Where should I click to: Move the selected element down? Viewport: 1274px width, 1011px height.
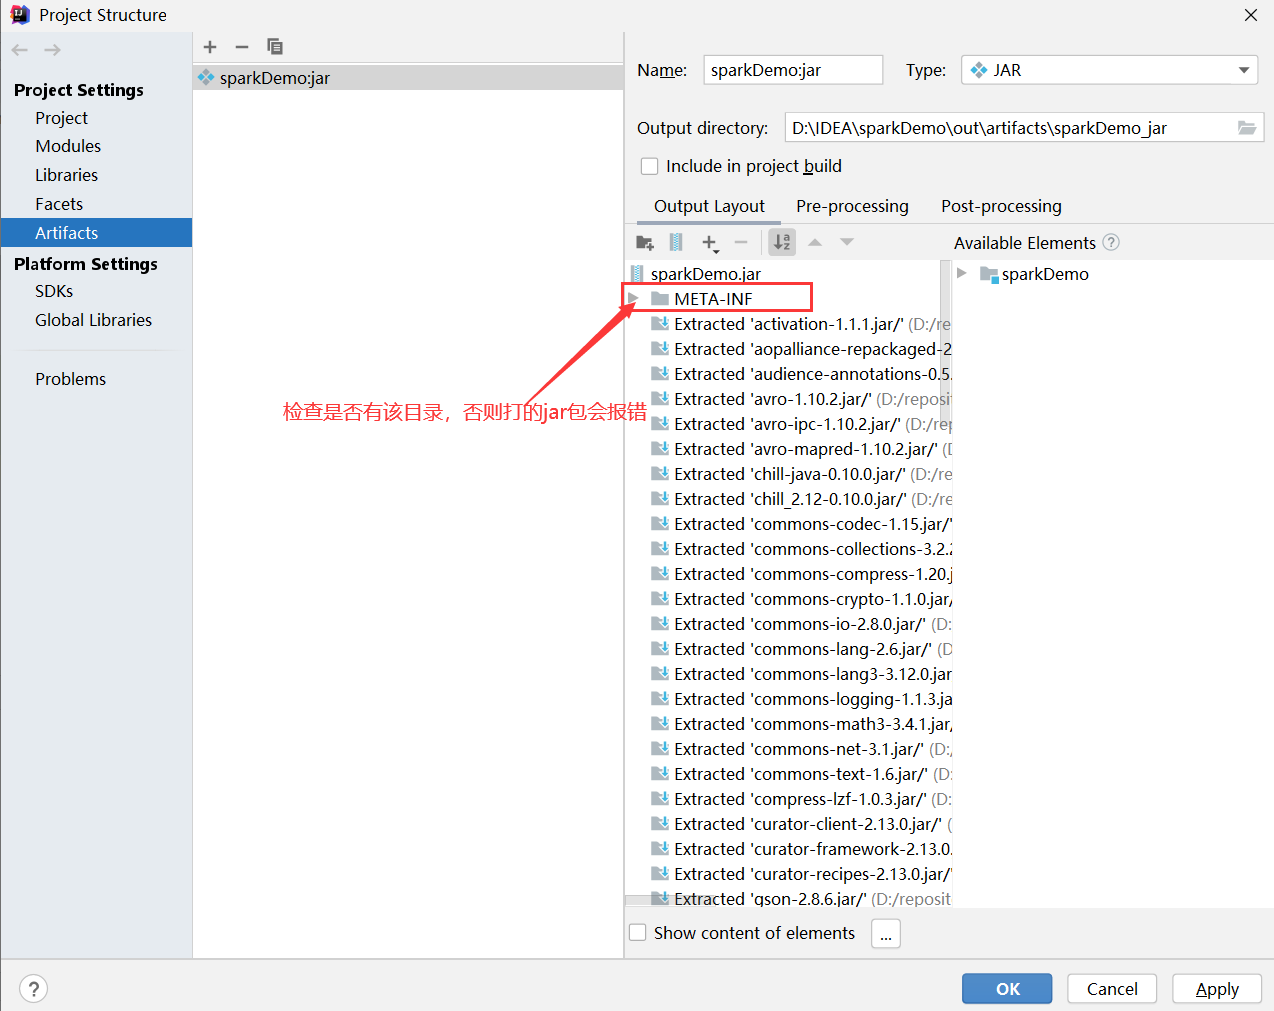pyautogui.click(x=847, y=242)
